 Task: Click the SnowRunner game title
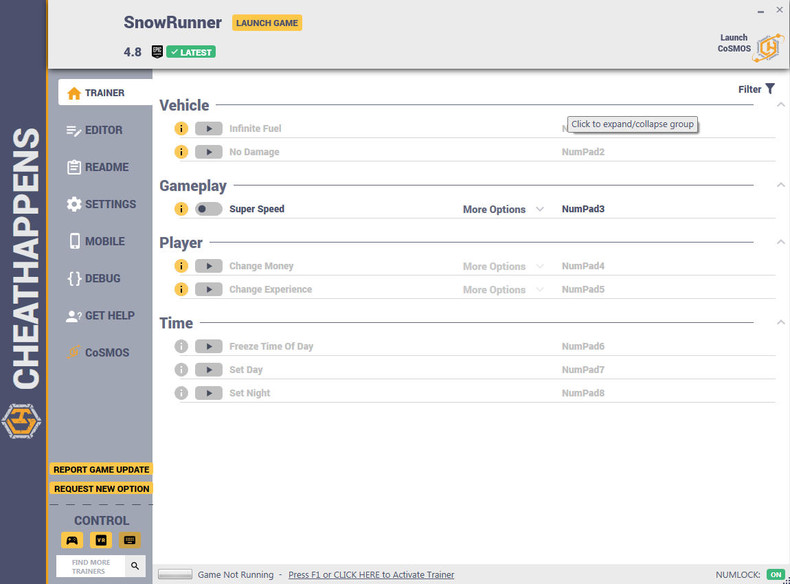pos(172,22)
